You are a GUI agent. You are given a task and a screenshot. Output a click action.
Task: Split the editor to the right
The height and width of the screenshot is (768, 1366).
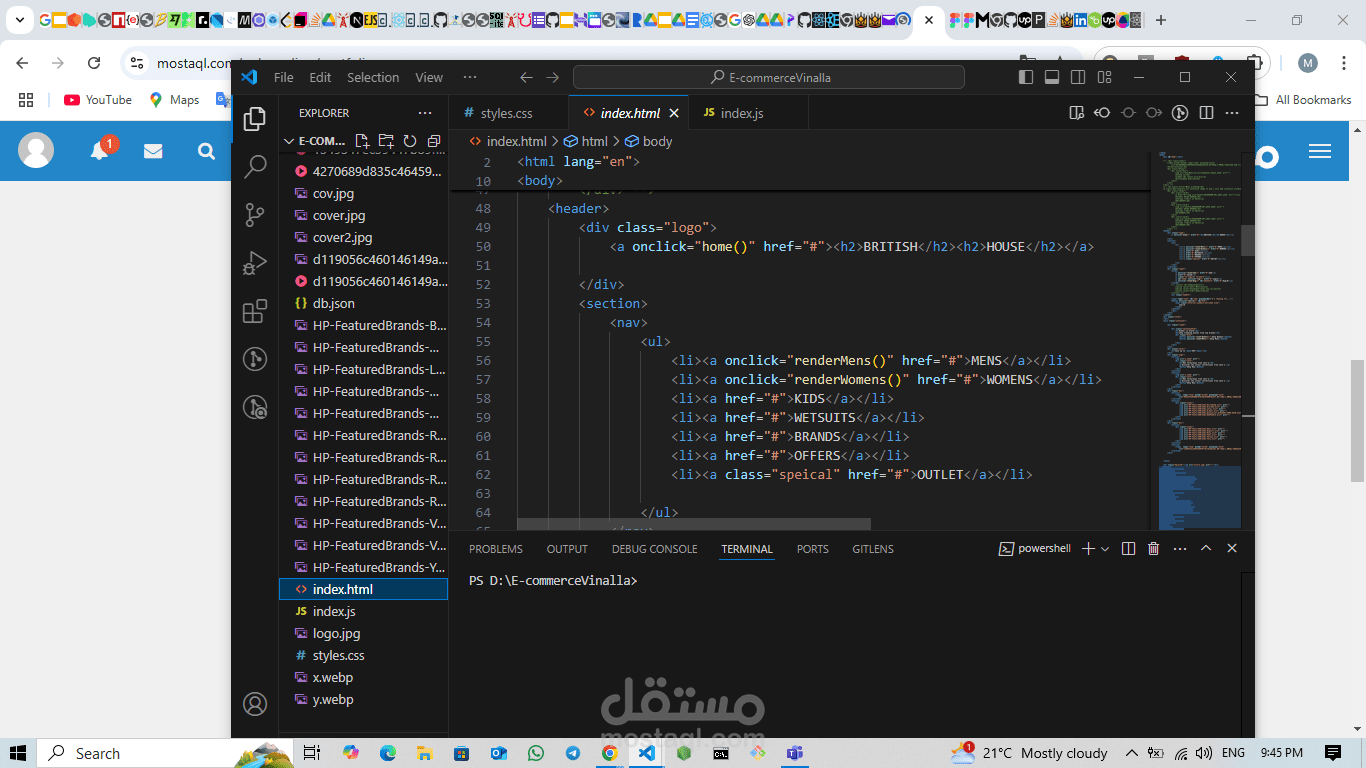(1206, 113)
